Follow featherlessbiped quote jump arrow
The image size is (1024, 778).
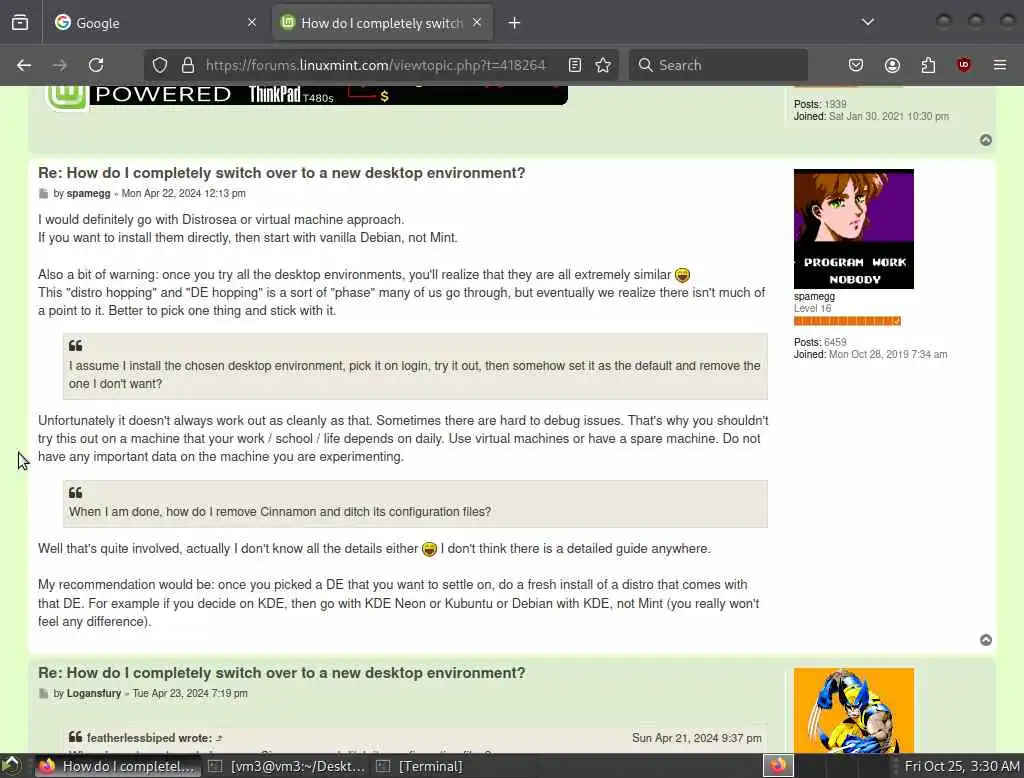click(219, 738)
